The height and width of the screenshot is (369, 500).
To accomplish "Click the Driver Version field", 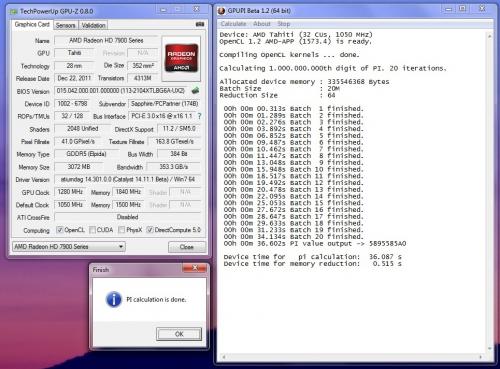I will (127, 179).
